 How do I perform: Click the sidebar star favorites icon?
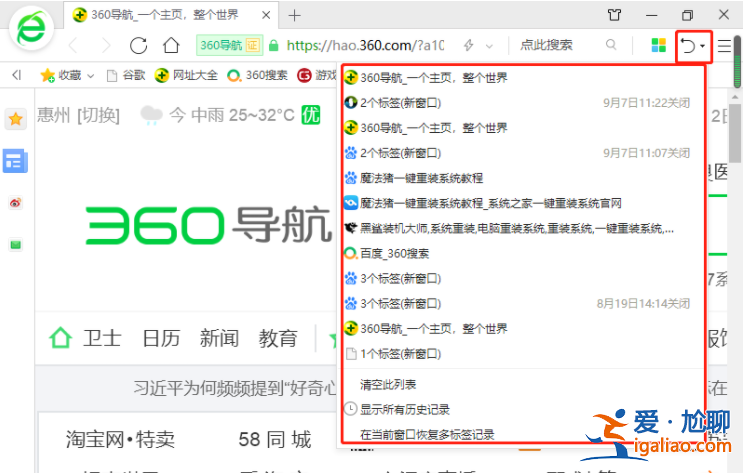pyautogui.click(x=16, y=119)
